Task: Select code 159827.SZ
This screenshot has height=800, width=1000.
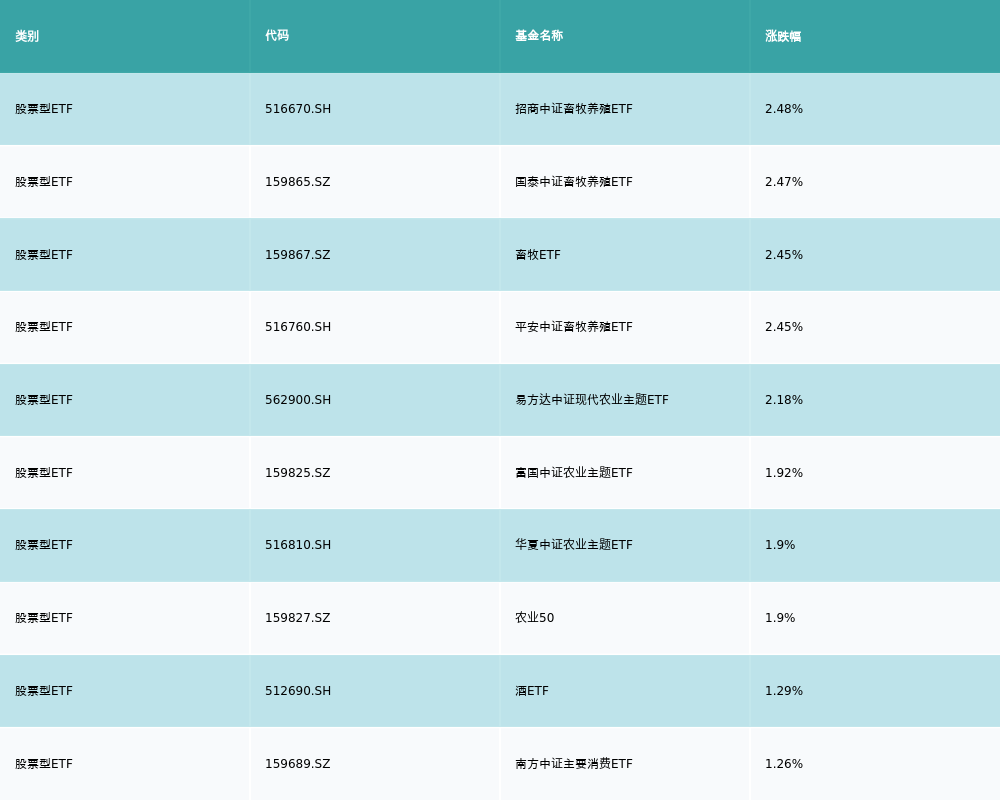Action: pos(298,618)
